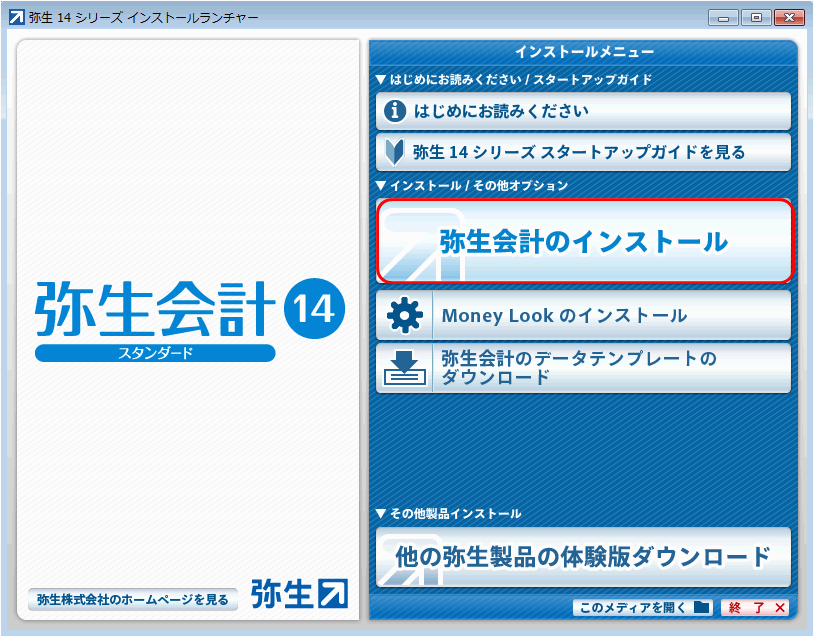Open 弥生会計のデータテンプレートのダウンロード

[583, 368]
